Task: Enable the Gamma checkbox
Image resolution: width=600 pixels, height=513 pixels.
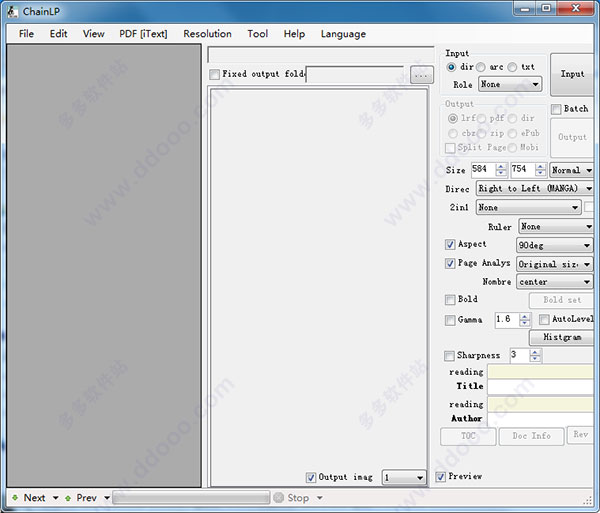Action: (450, 320)
